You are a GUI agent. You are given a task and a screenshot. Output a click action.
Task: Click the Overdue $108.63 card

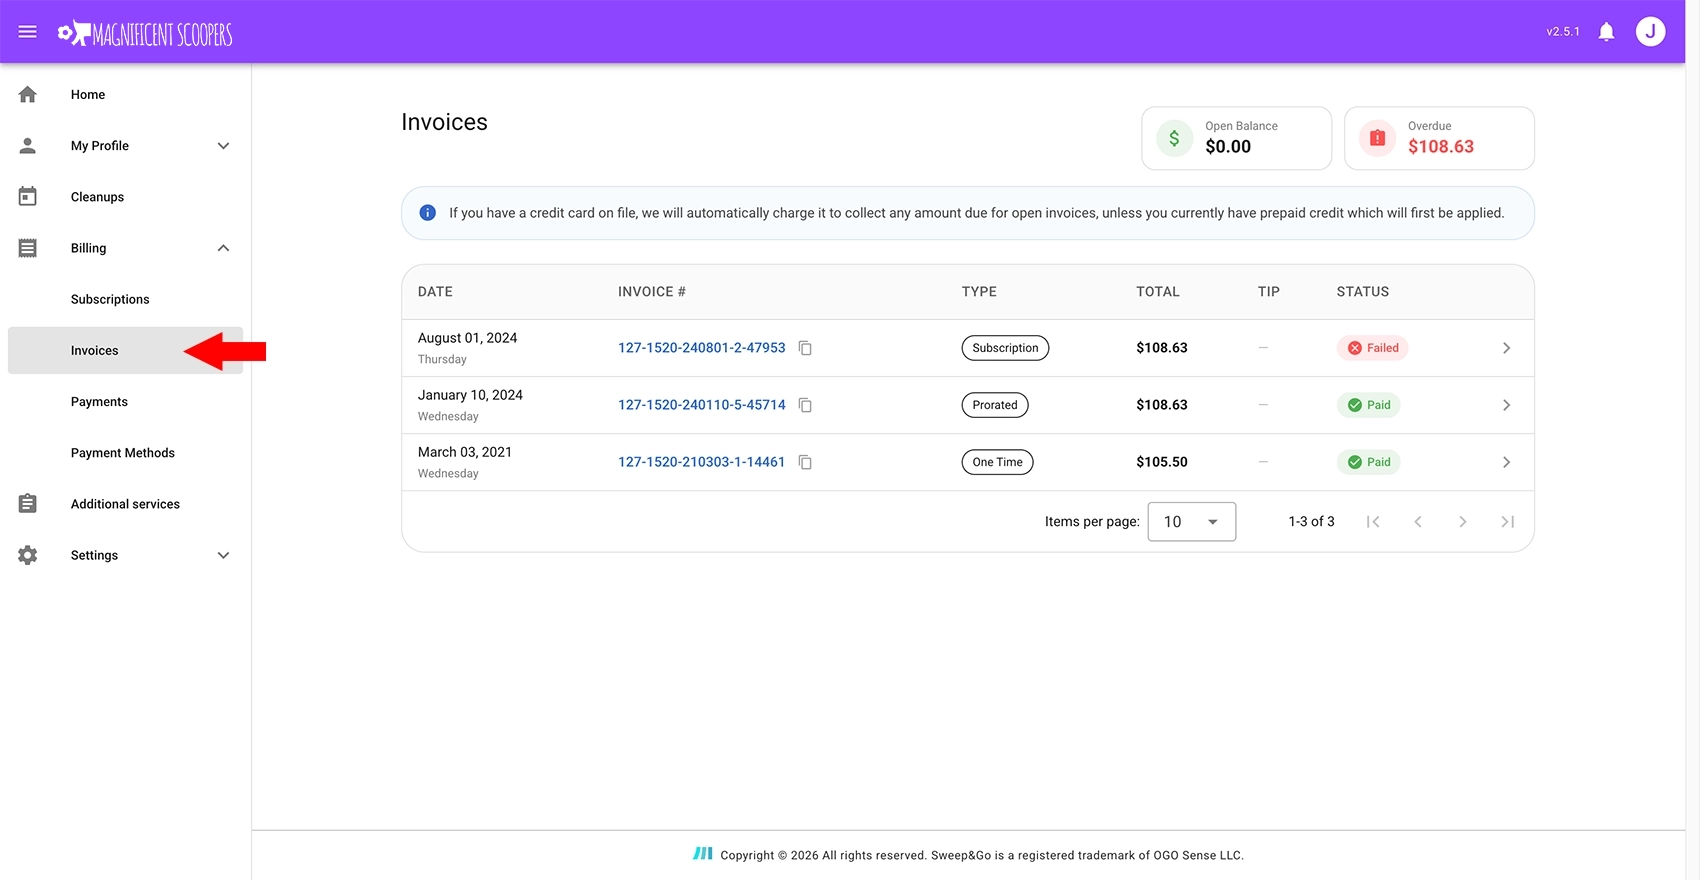coord(1438,138)
